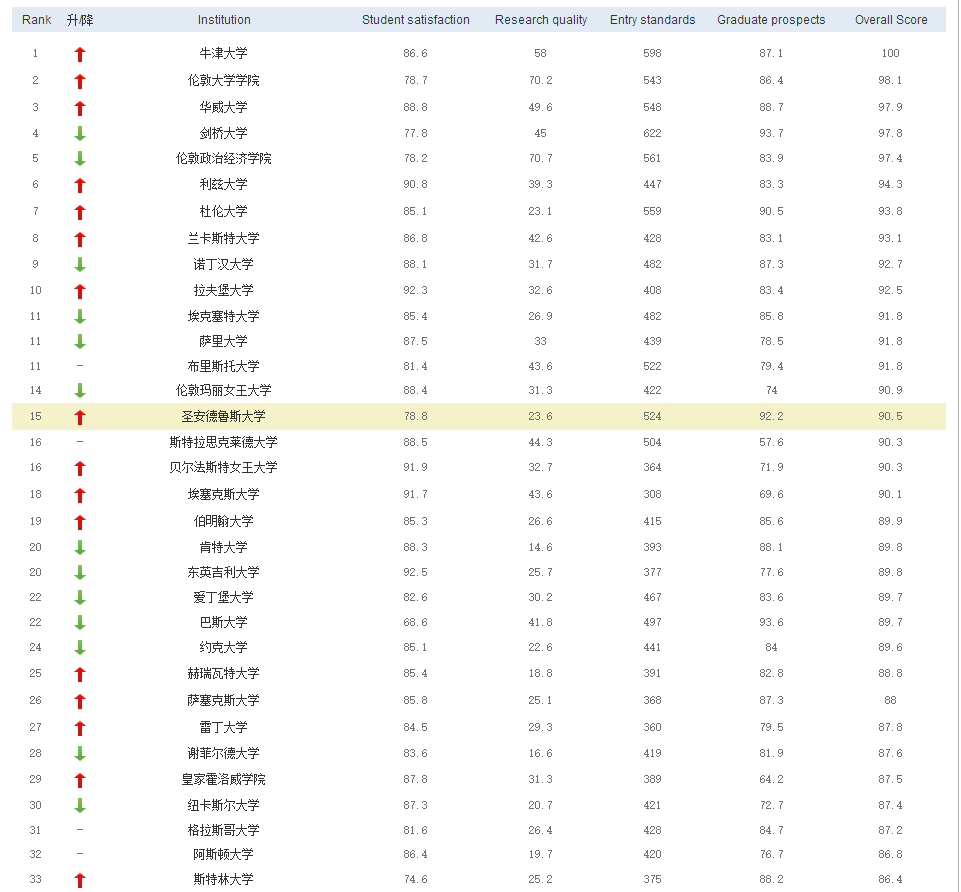The height and width of the screenshot is (892, 961).
Task: Click entry standards value 622
Action: (652, 133)
